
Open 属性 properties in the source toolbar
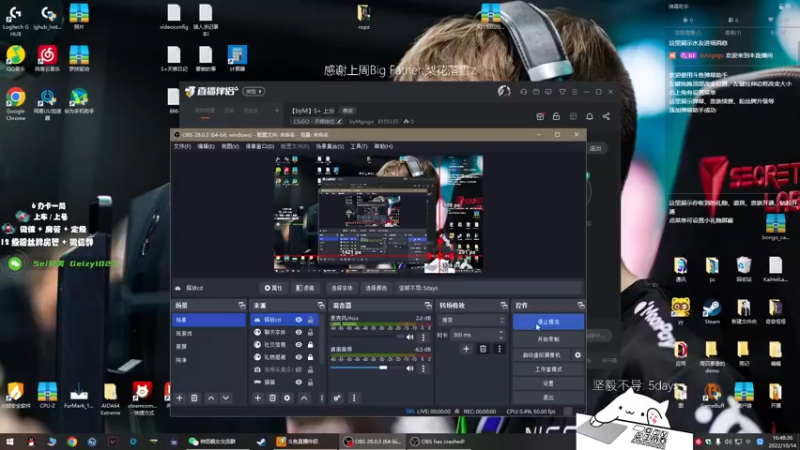[x=273, y=288]
